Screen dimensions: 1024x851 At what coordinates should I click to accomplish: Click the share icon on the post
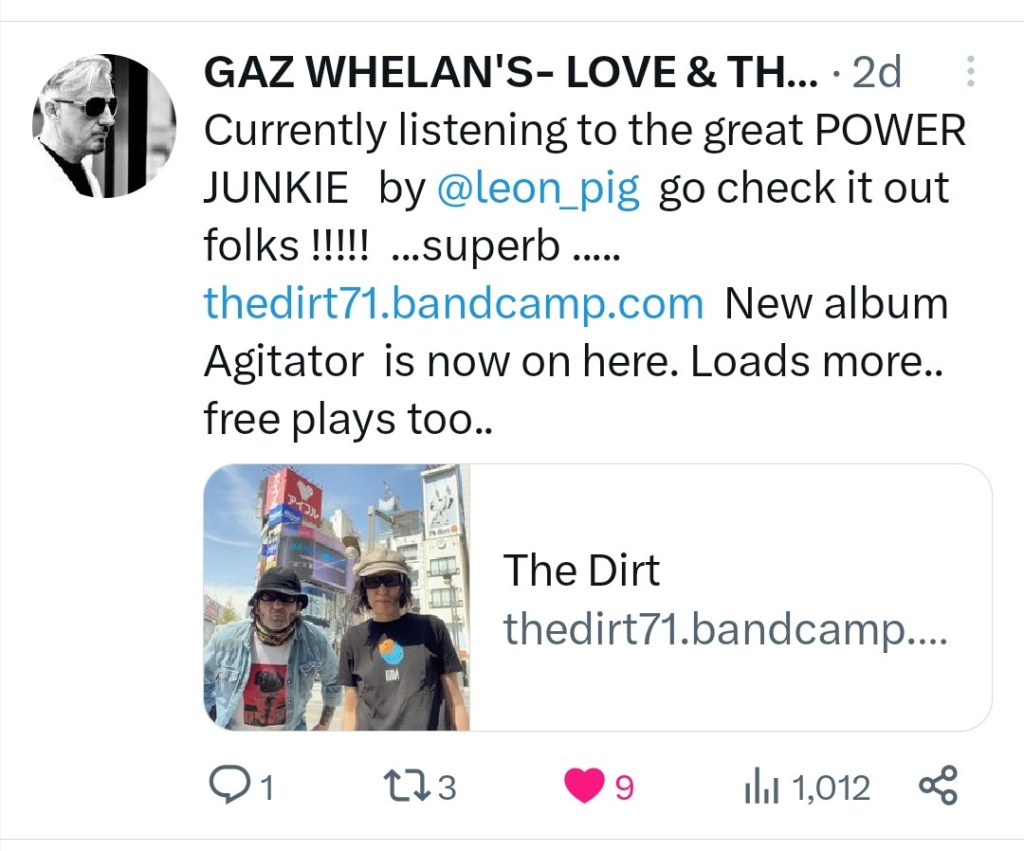938,786
